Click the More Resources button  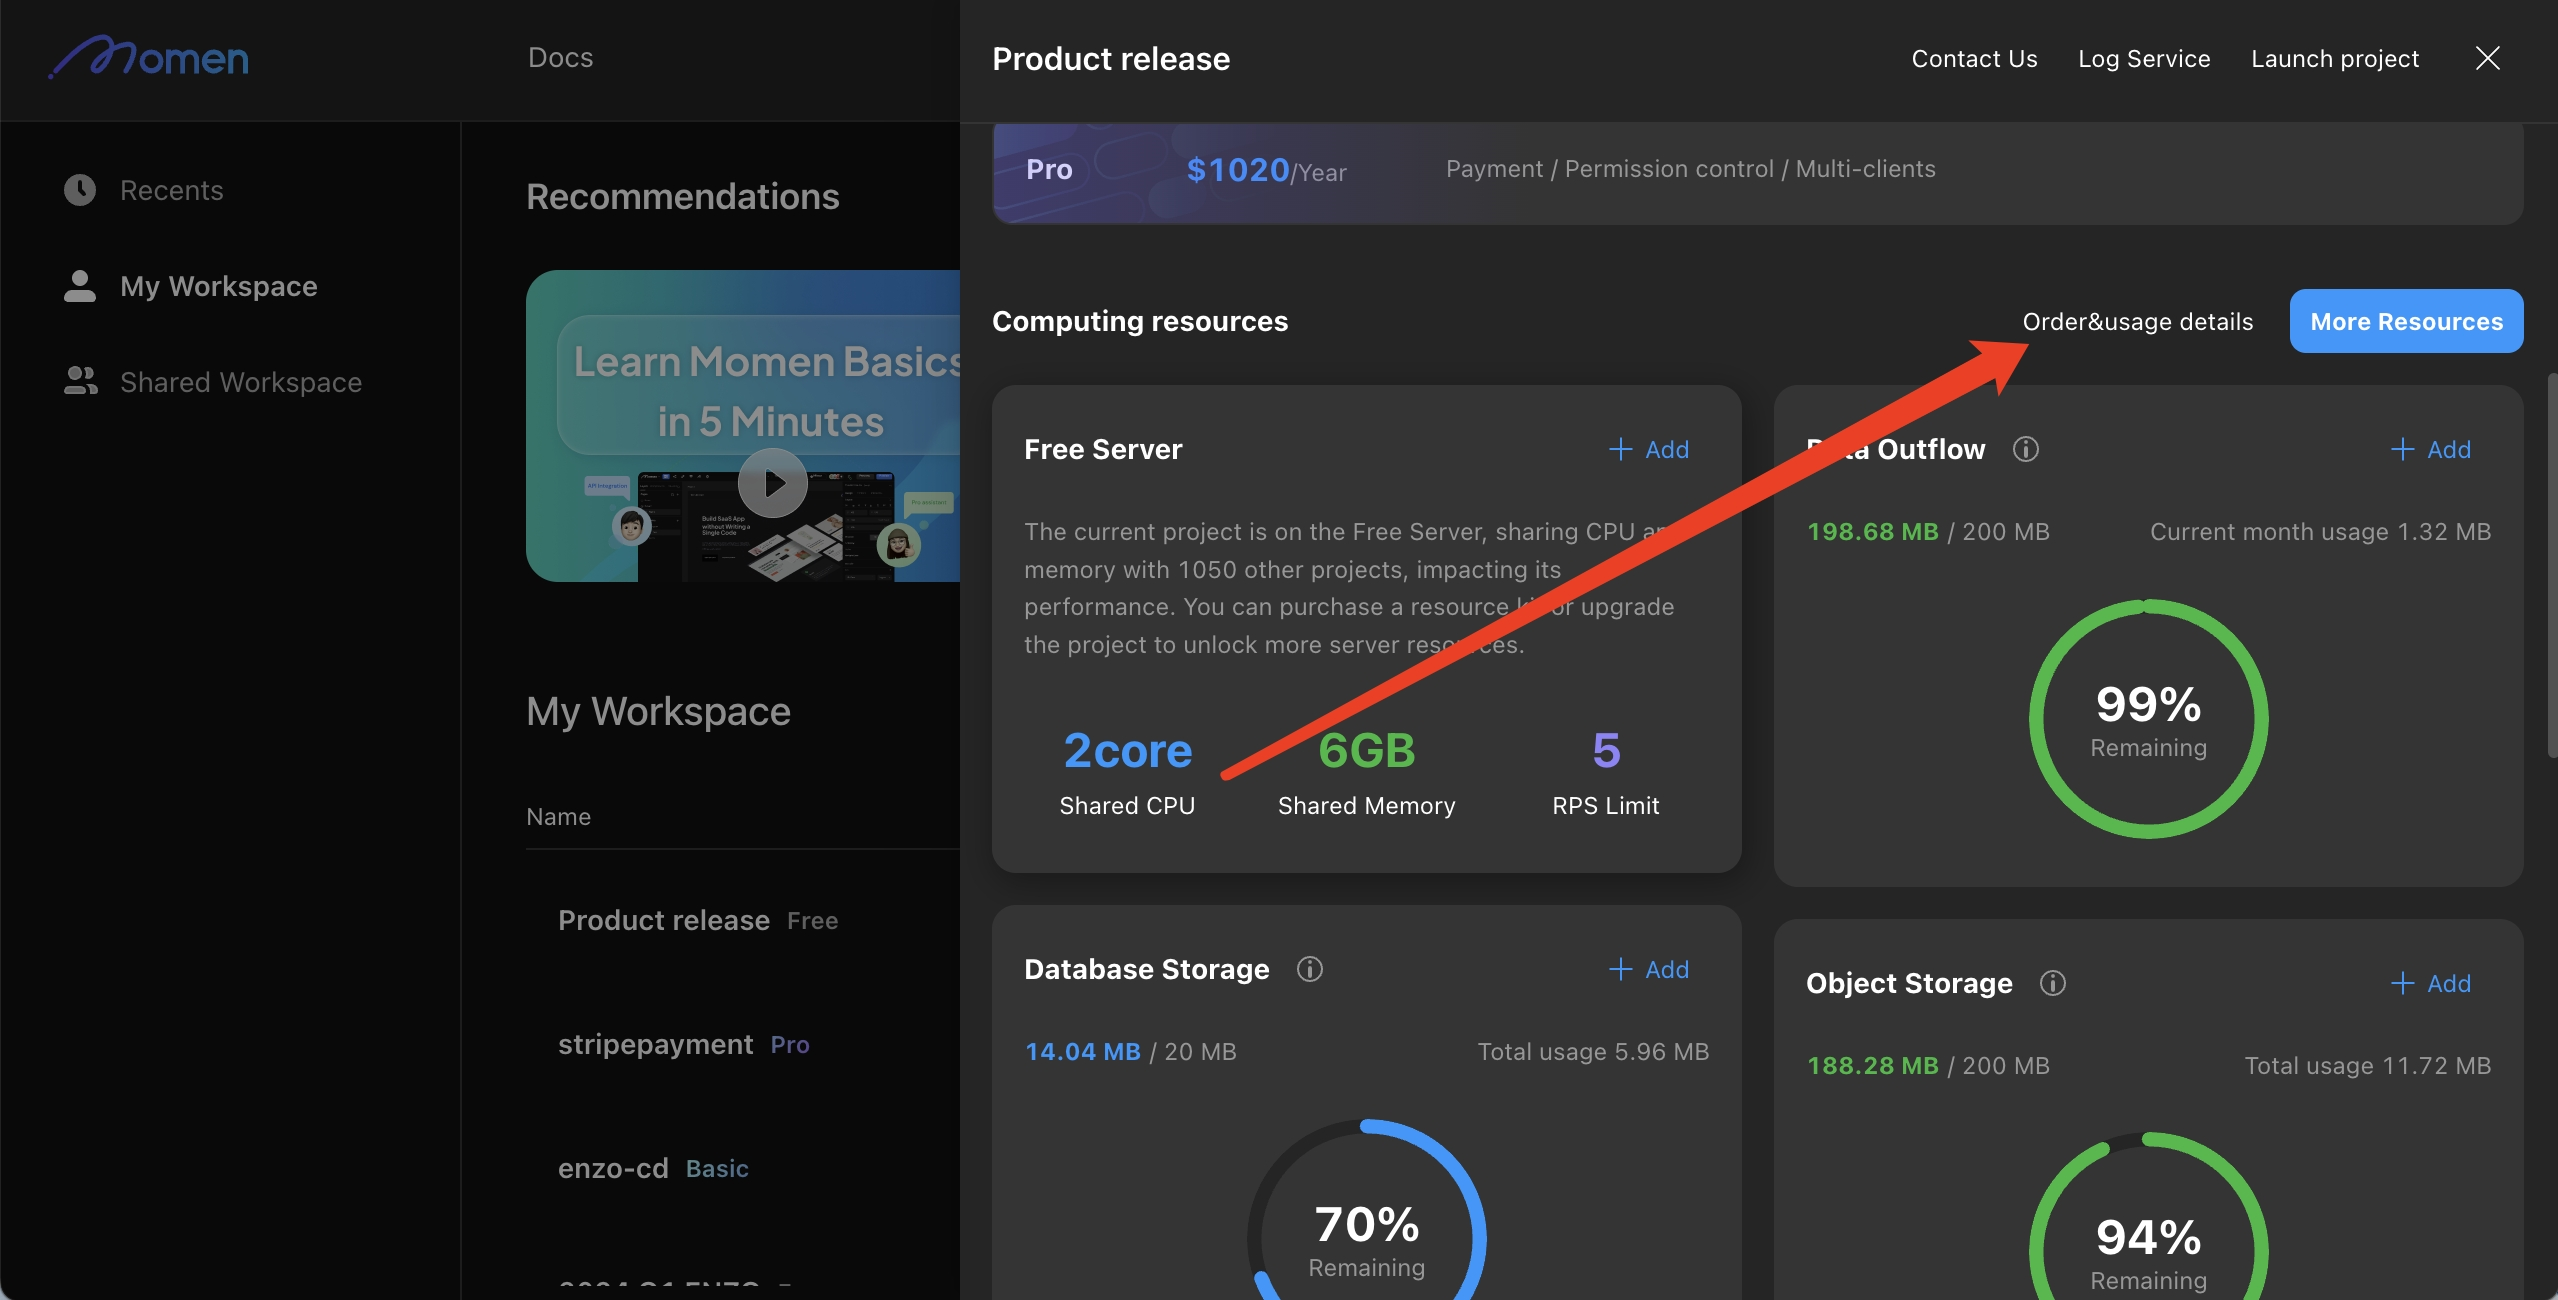tap(2406, 321)
